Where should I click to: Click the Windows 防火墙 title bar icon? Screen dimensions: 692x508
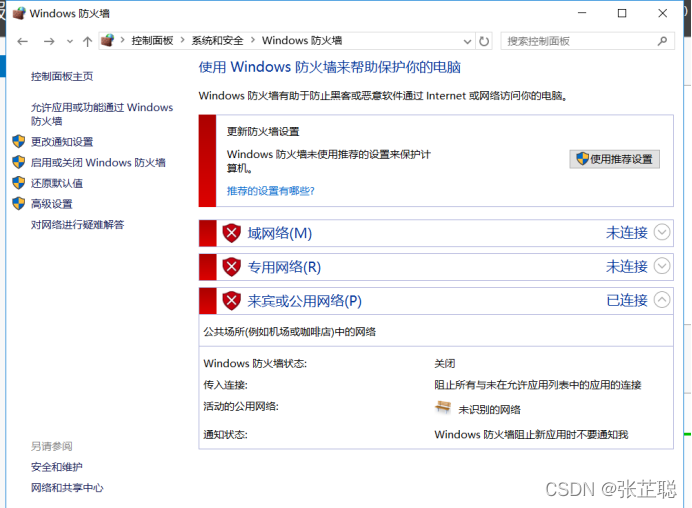19,13
